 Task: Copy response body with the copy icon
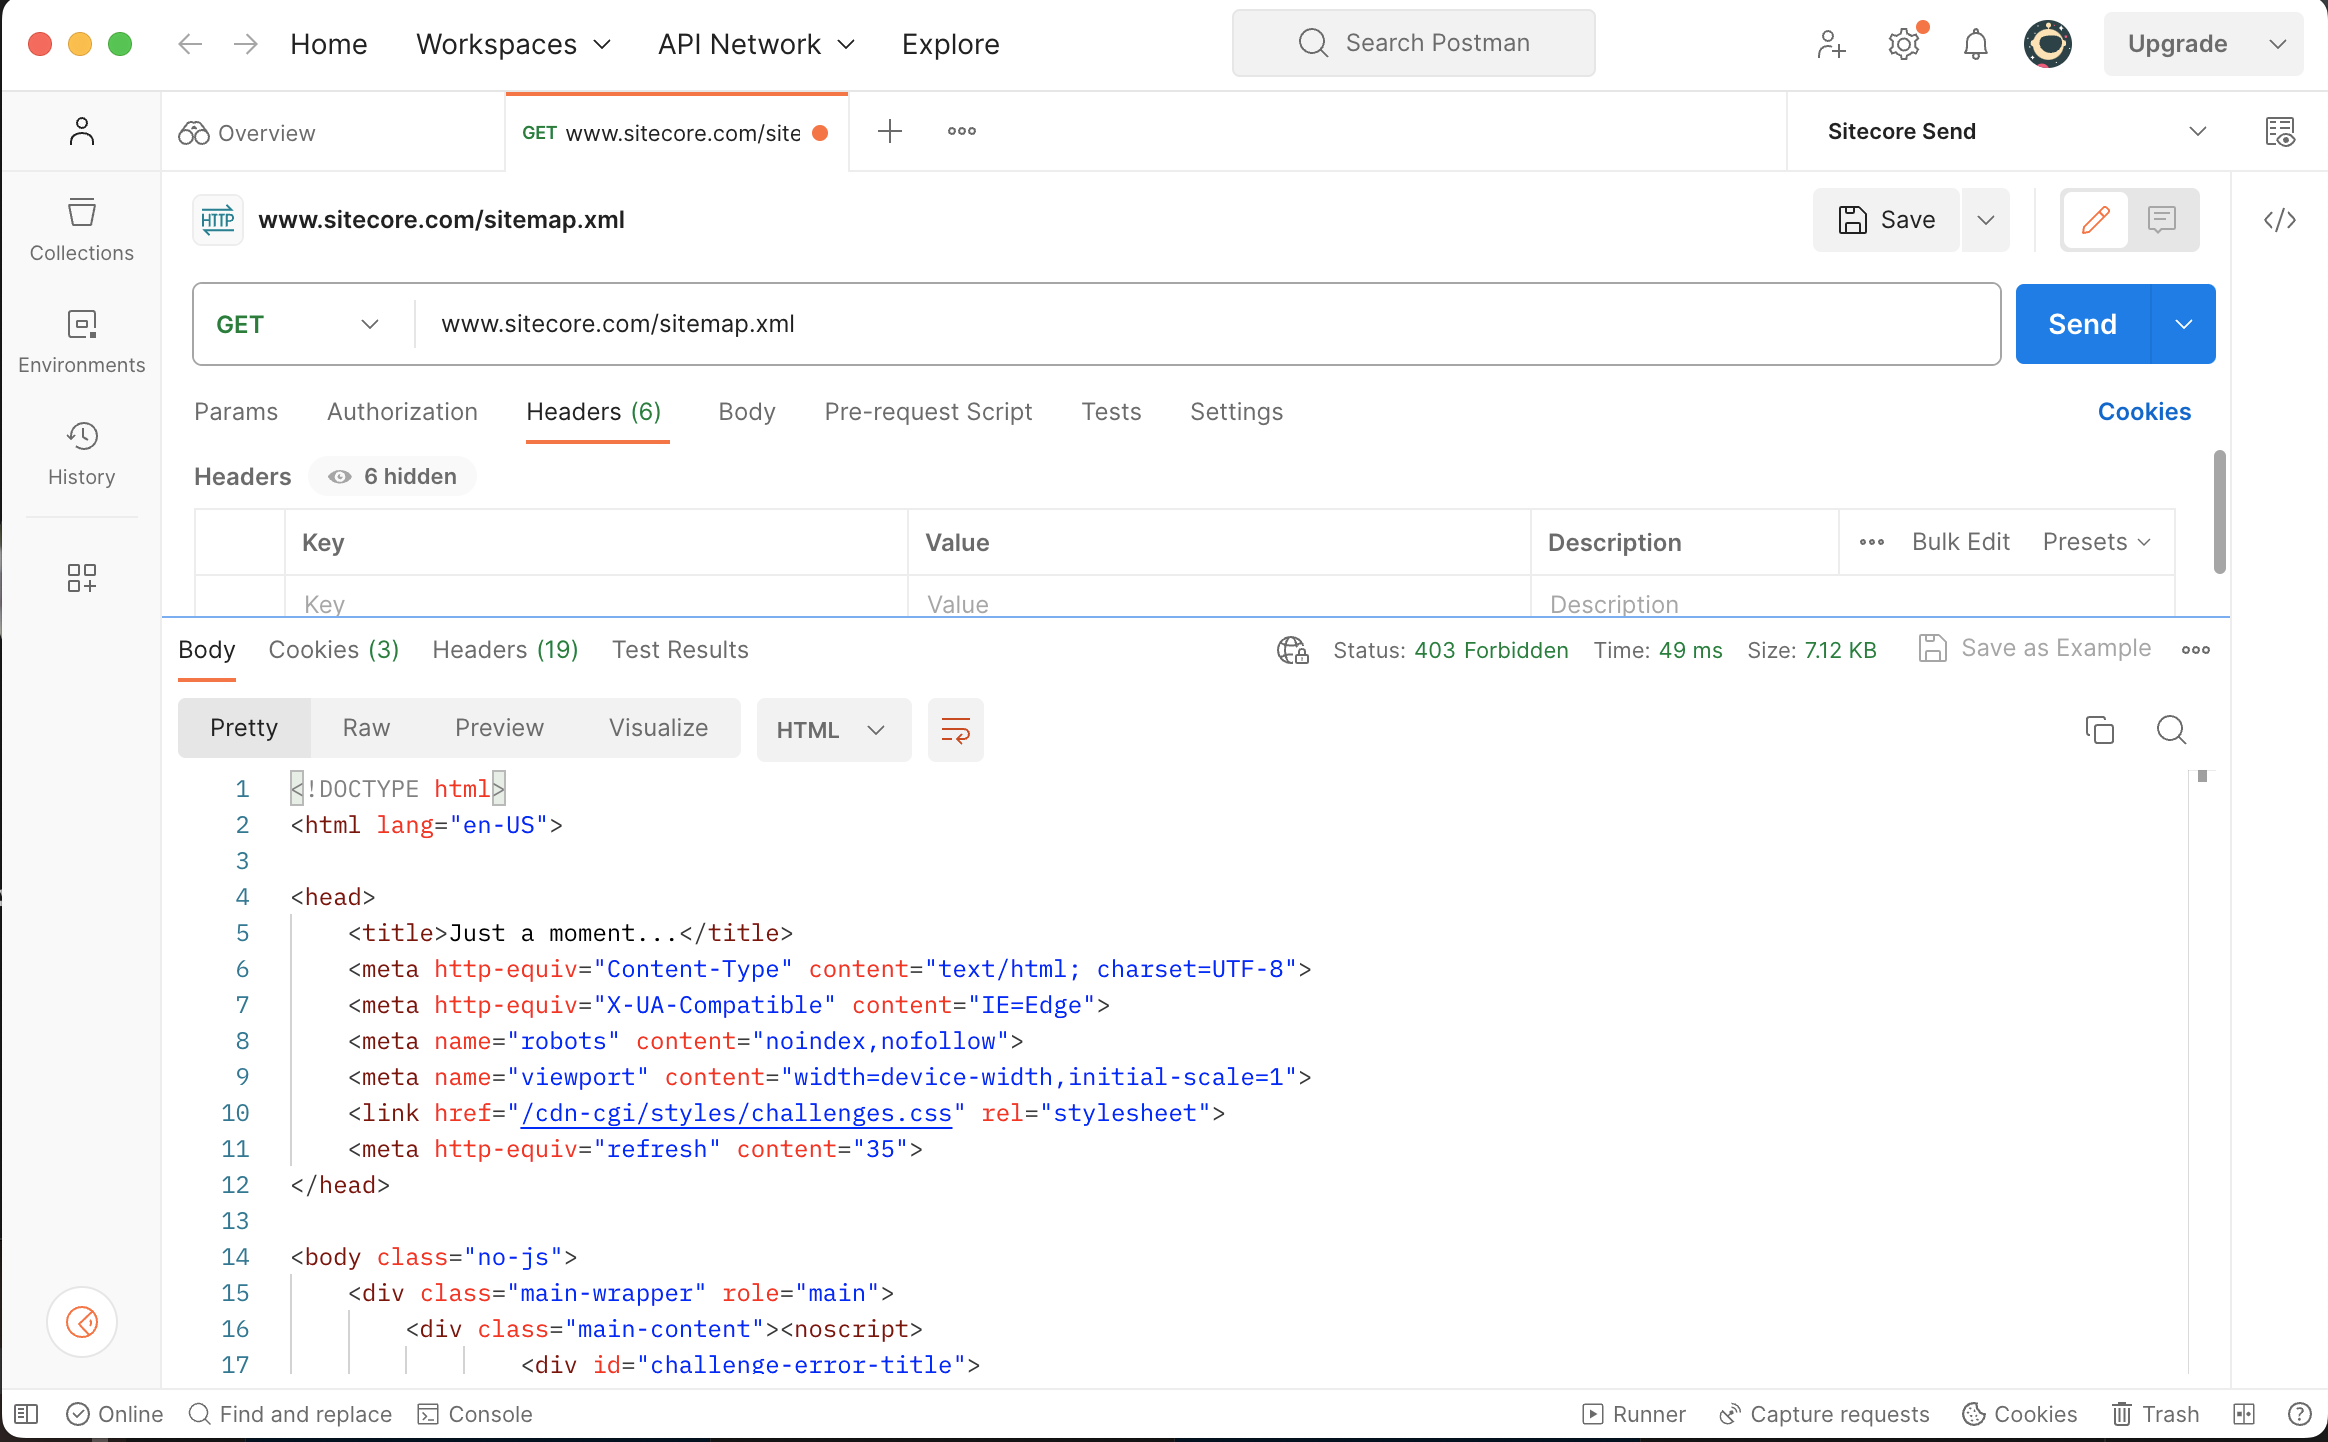(2099, 730)
